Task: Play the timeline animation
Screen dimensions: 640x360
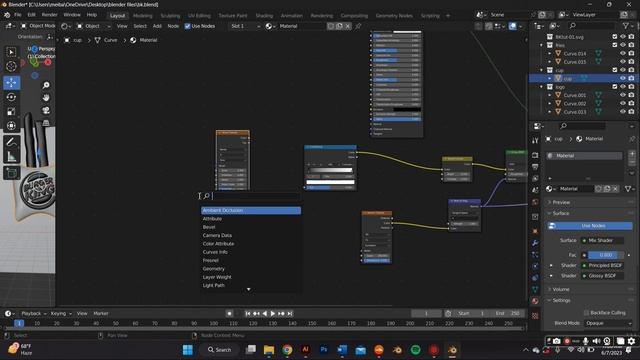Action: [273, 313]
